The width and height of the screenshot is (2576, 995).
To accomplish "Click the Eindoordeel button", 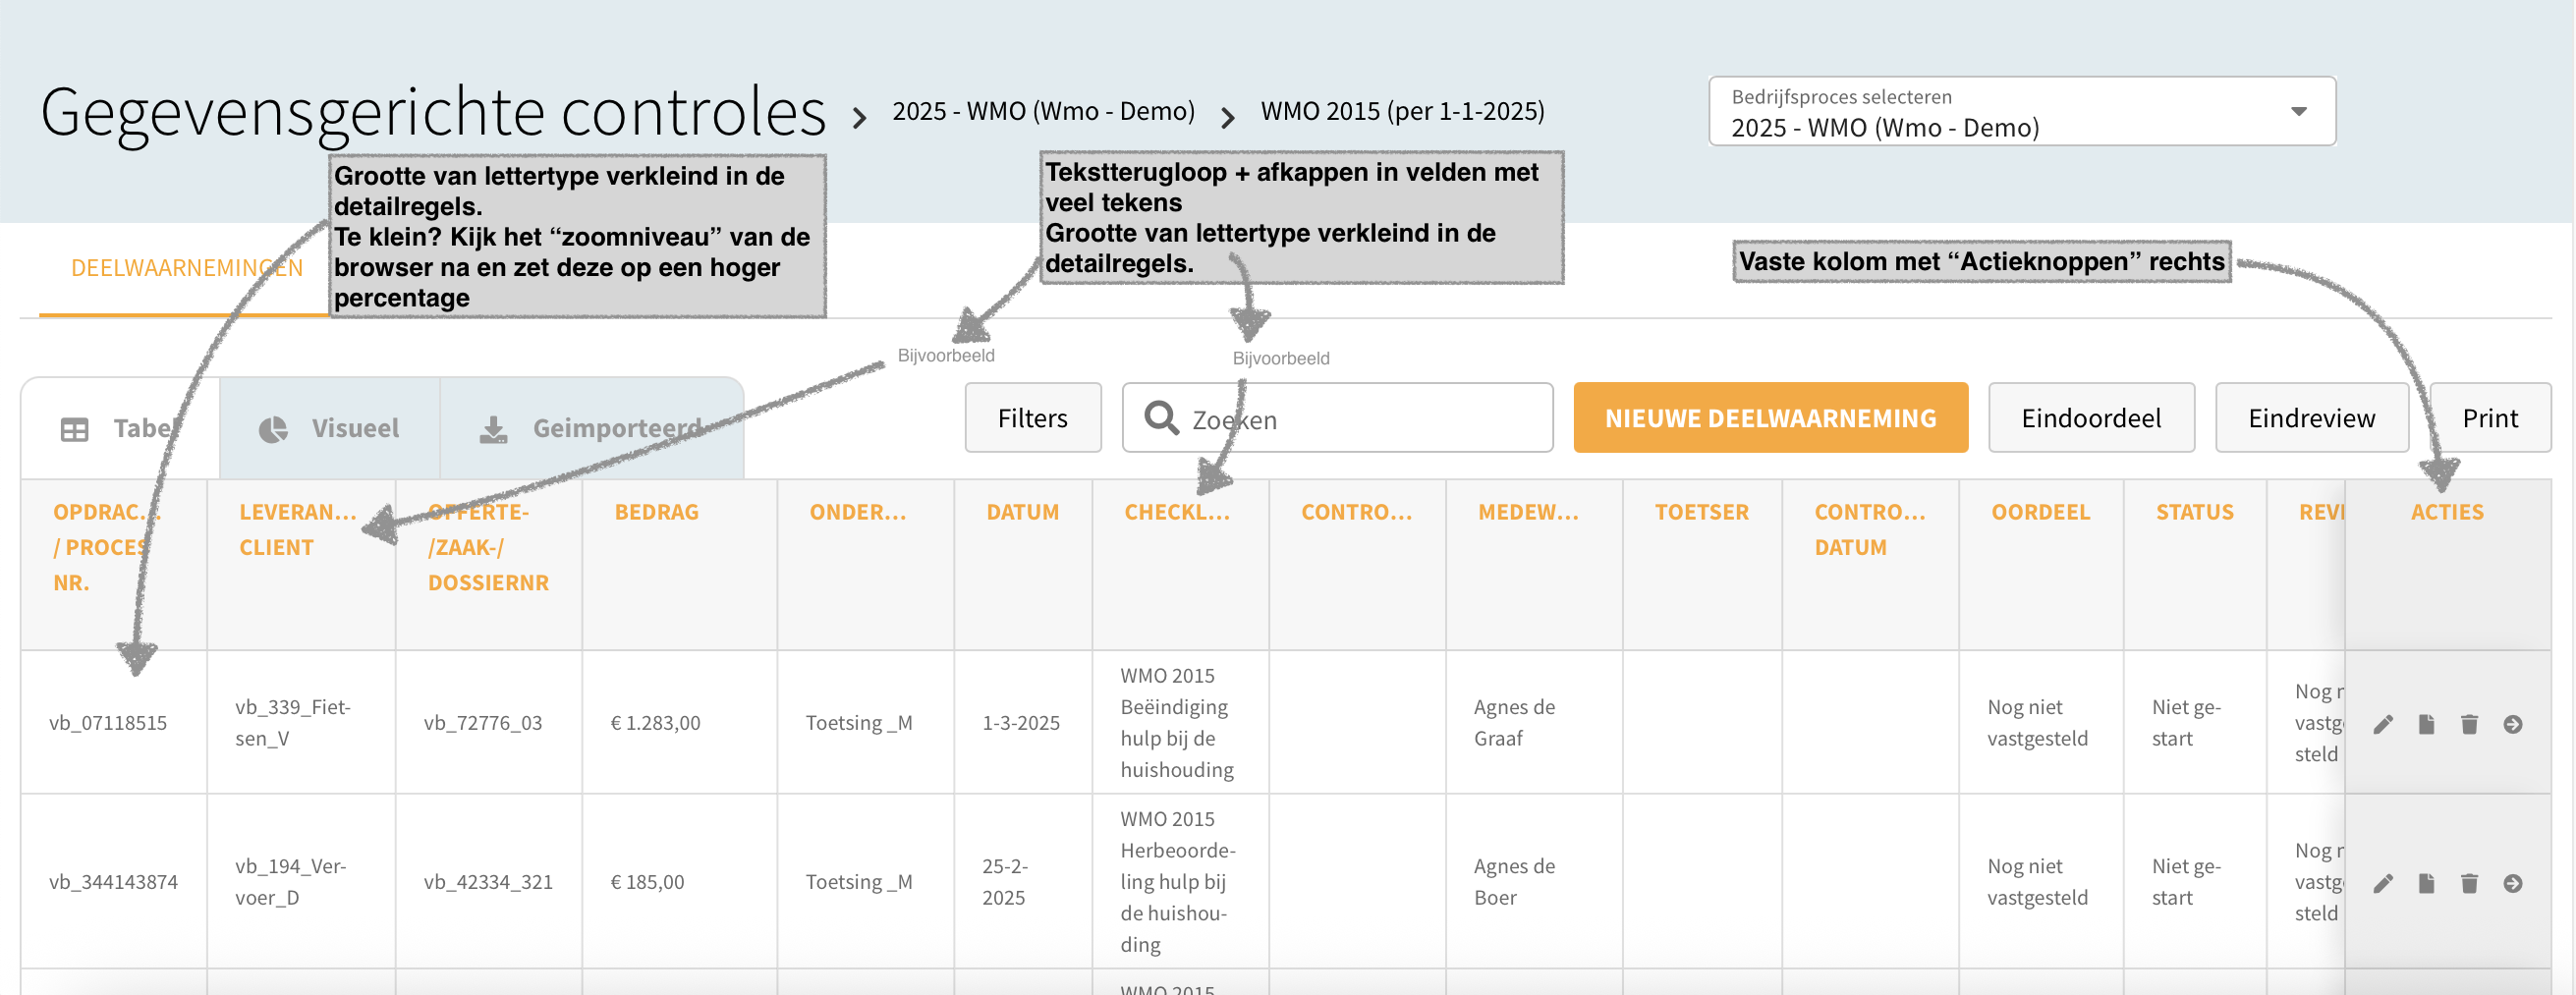I will 2090,418.
